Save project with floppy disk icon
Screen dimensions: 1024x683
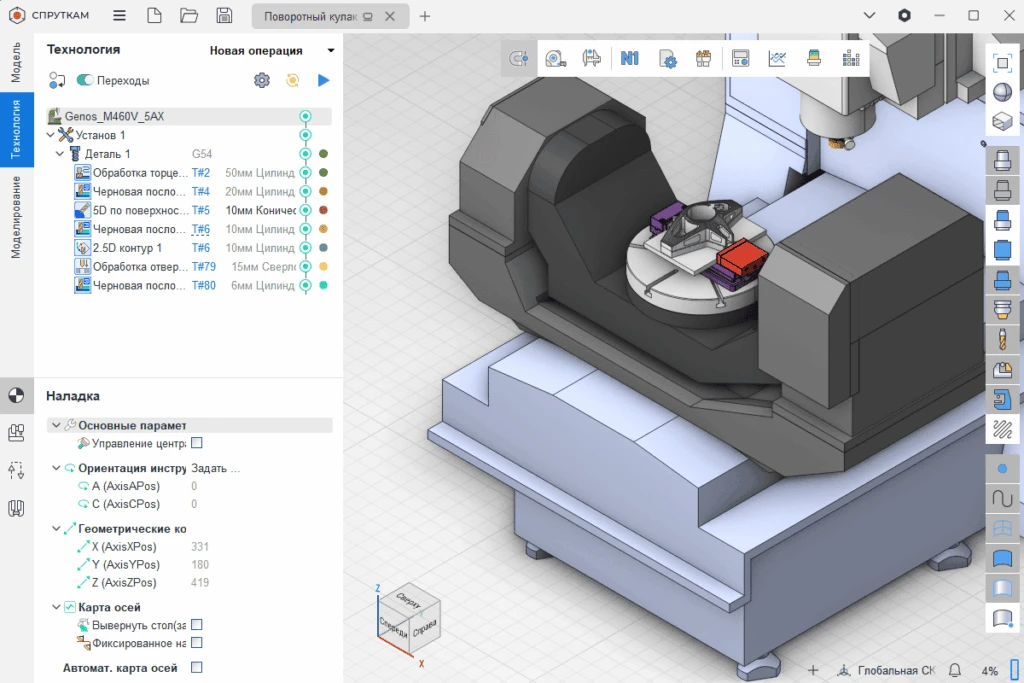224,16
